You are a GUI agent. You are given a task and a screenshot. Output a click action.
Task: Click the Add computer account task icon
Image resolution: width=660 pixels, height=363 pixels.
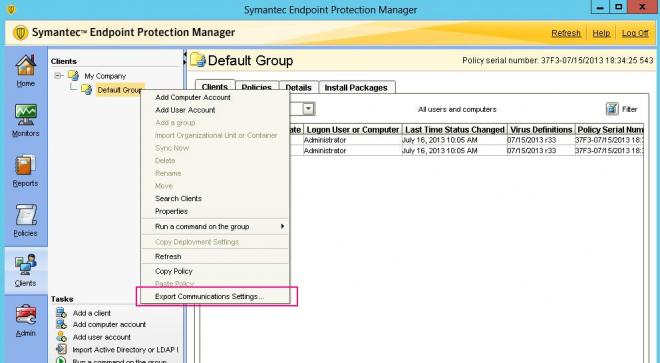[61, 324]
